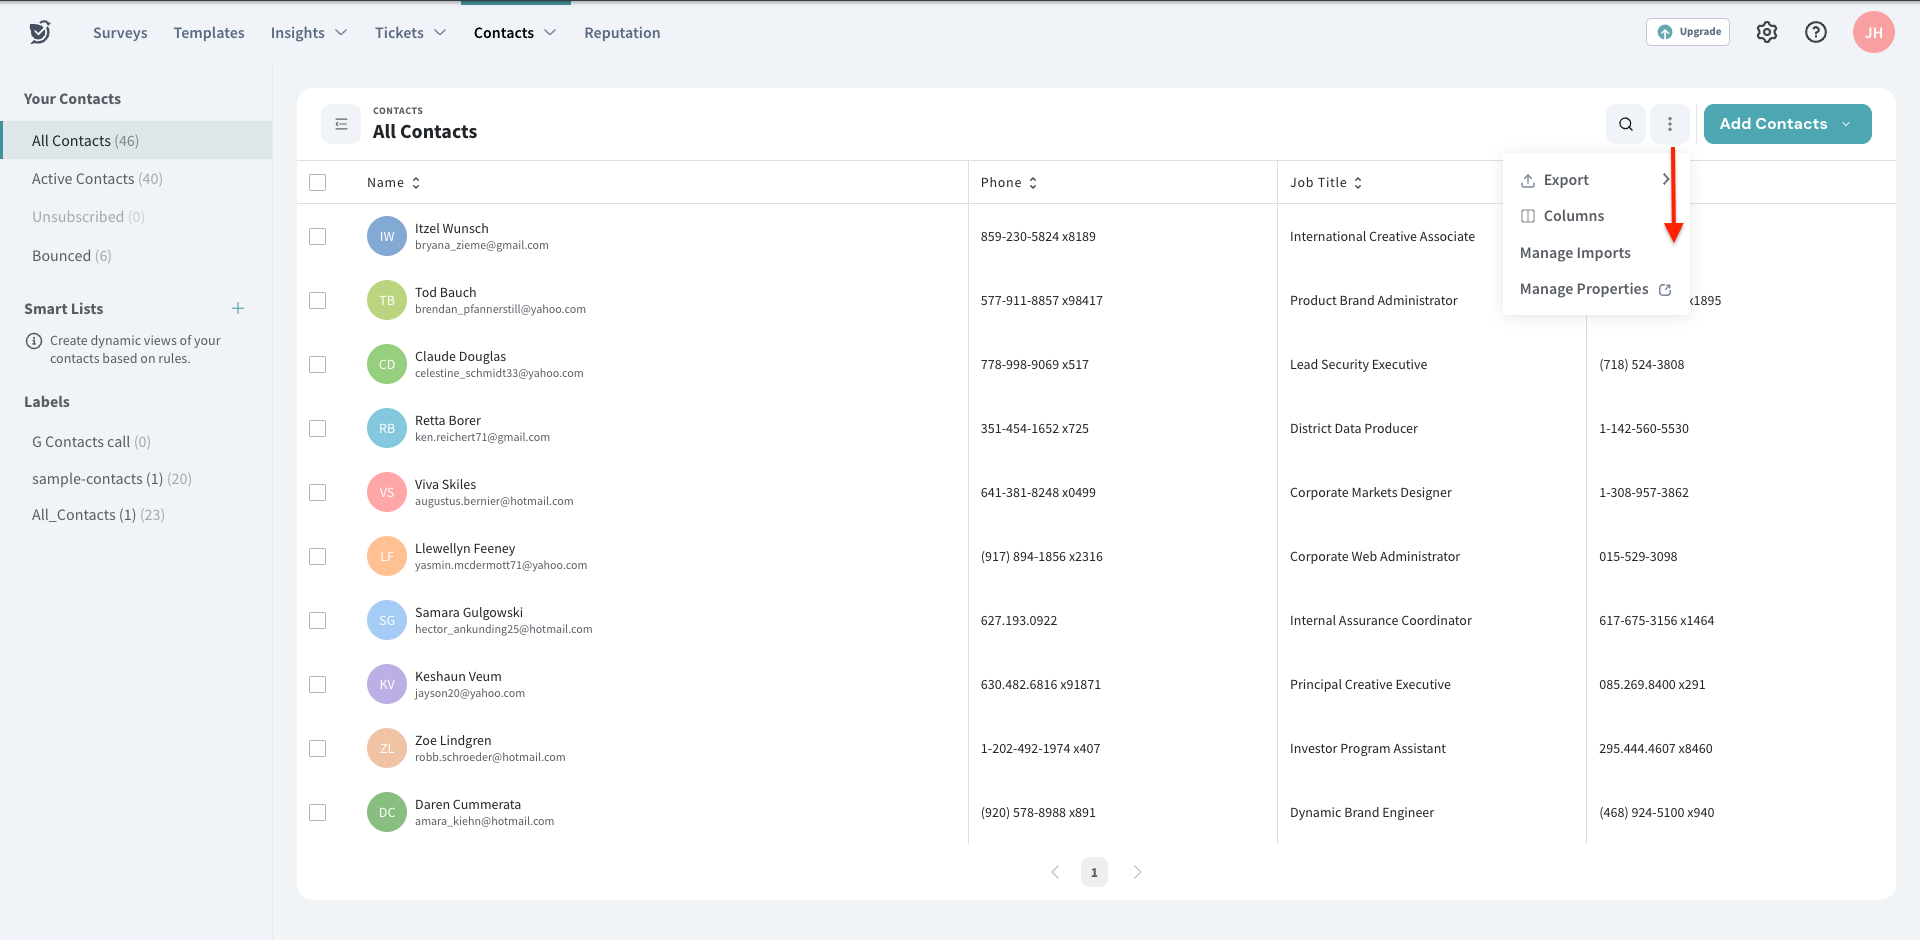Collapse sidebar using the panel toggle icon
Viewport: 1920px width, 940px height.
tap(341, 124)
